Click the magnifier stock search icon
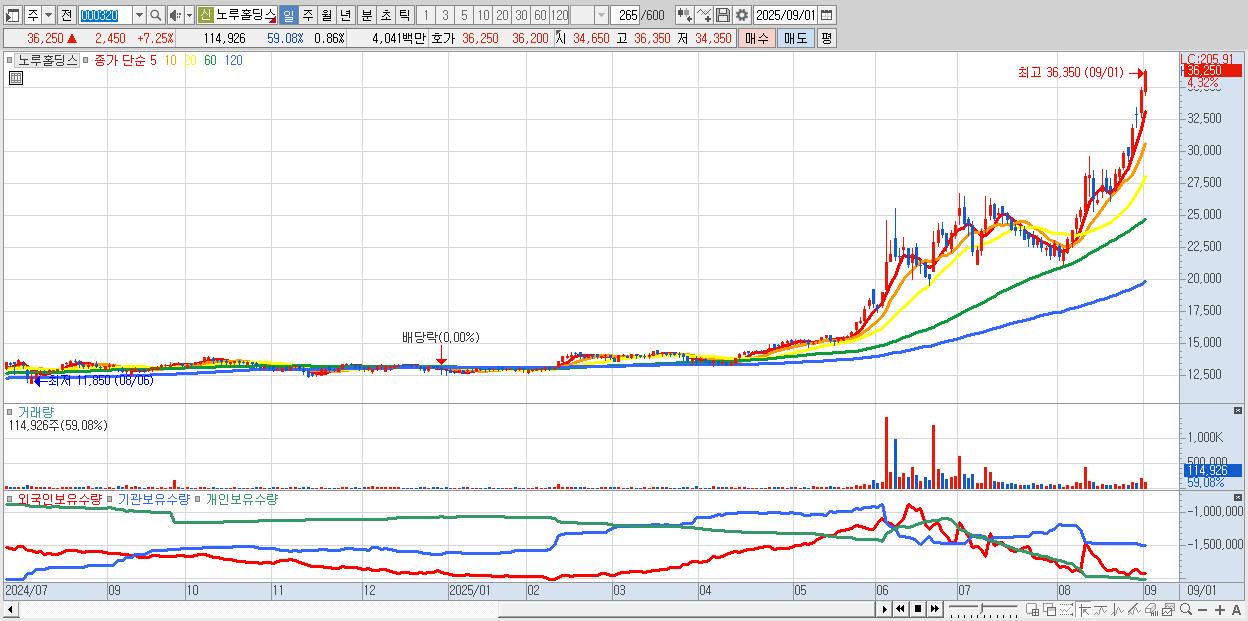 coord(156,15)
